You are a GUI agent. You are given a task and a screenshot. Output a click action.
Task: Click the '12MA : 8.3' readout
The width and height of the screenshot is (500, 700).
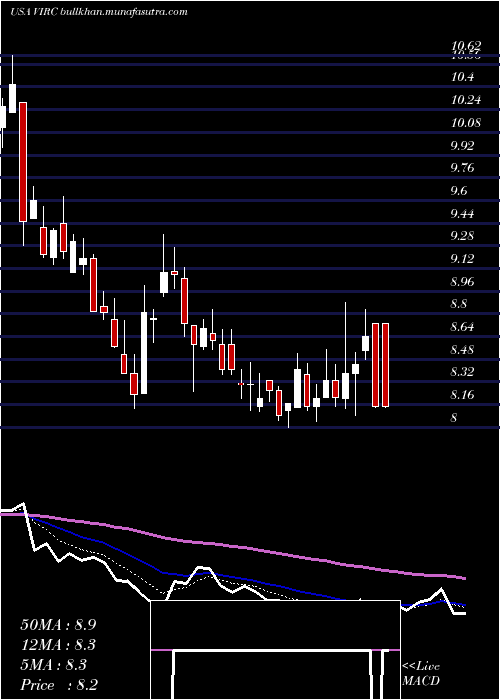pos(58,645)
